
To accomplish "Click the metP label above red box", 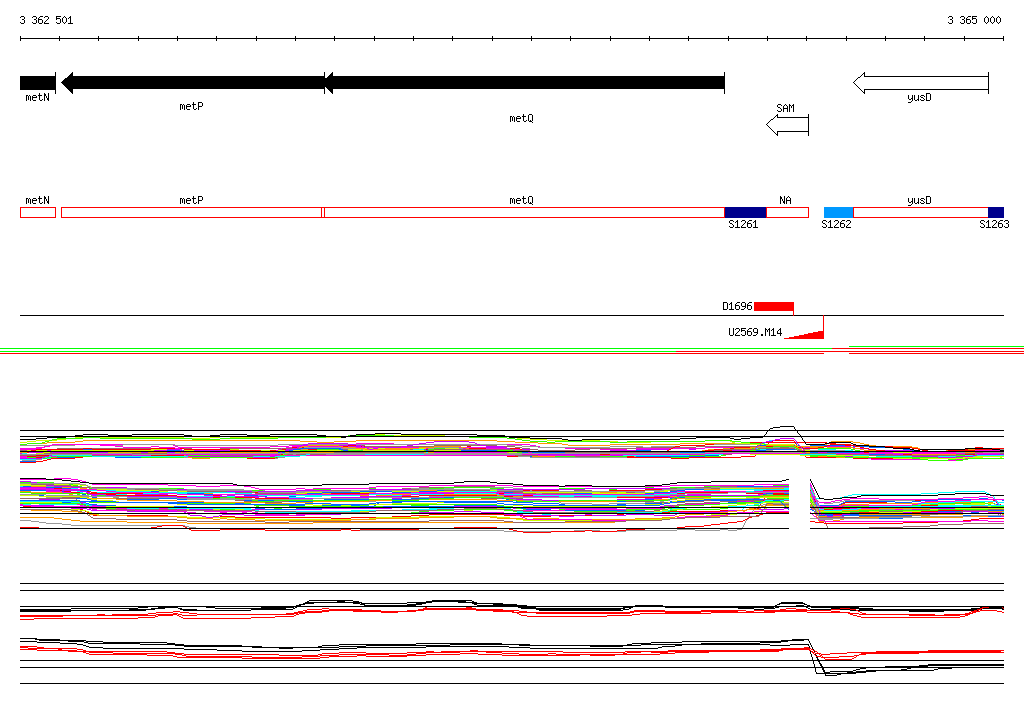I will 191,201.
